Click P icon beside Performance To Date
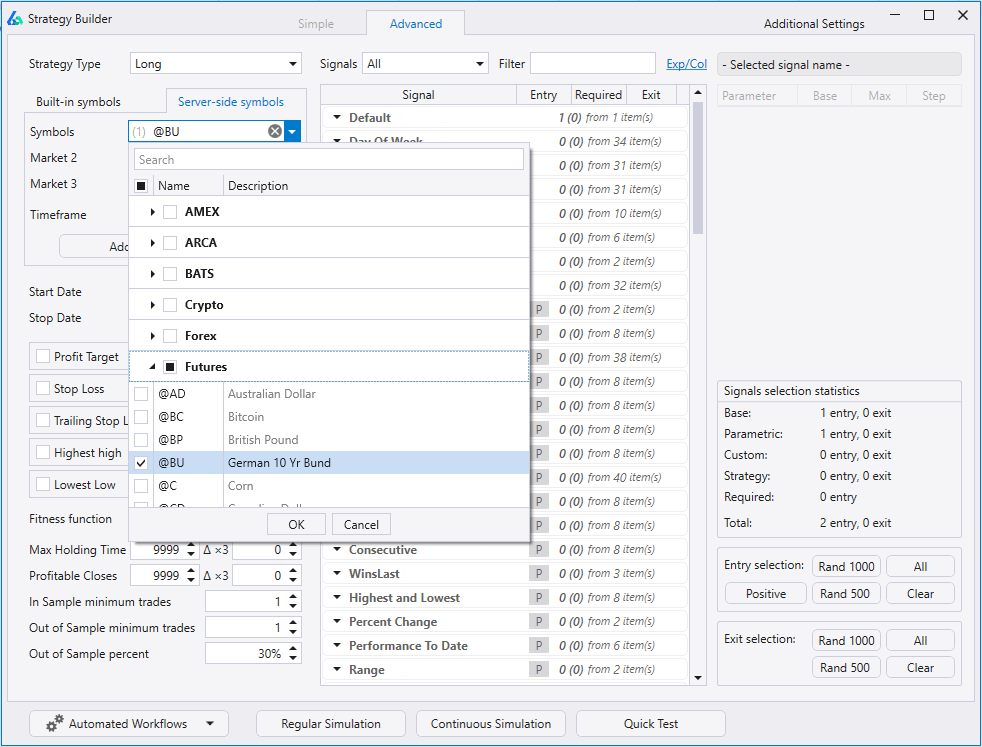Image resolution: width=982 pixels, height=747 pixels. 539,645
